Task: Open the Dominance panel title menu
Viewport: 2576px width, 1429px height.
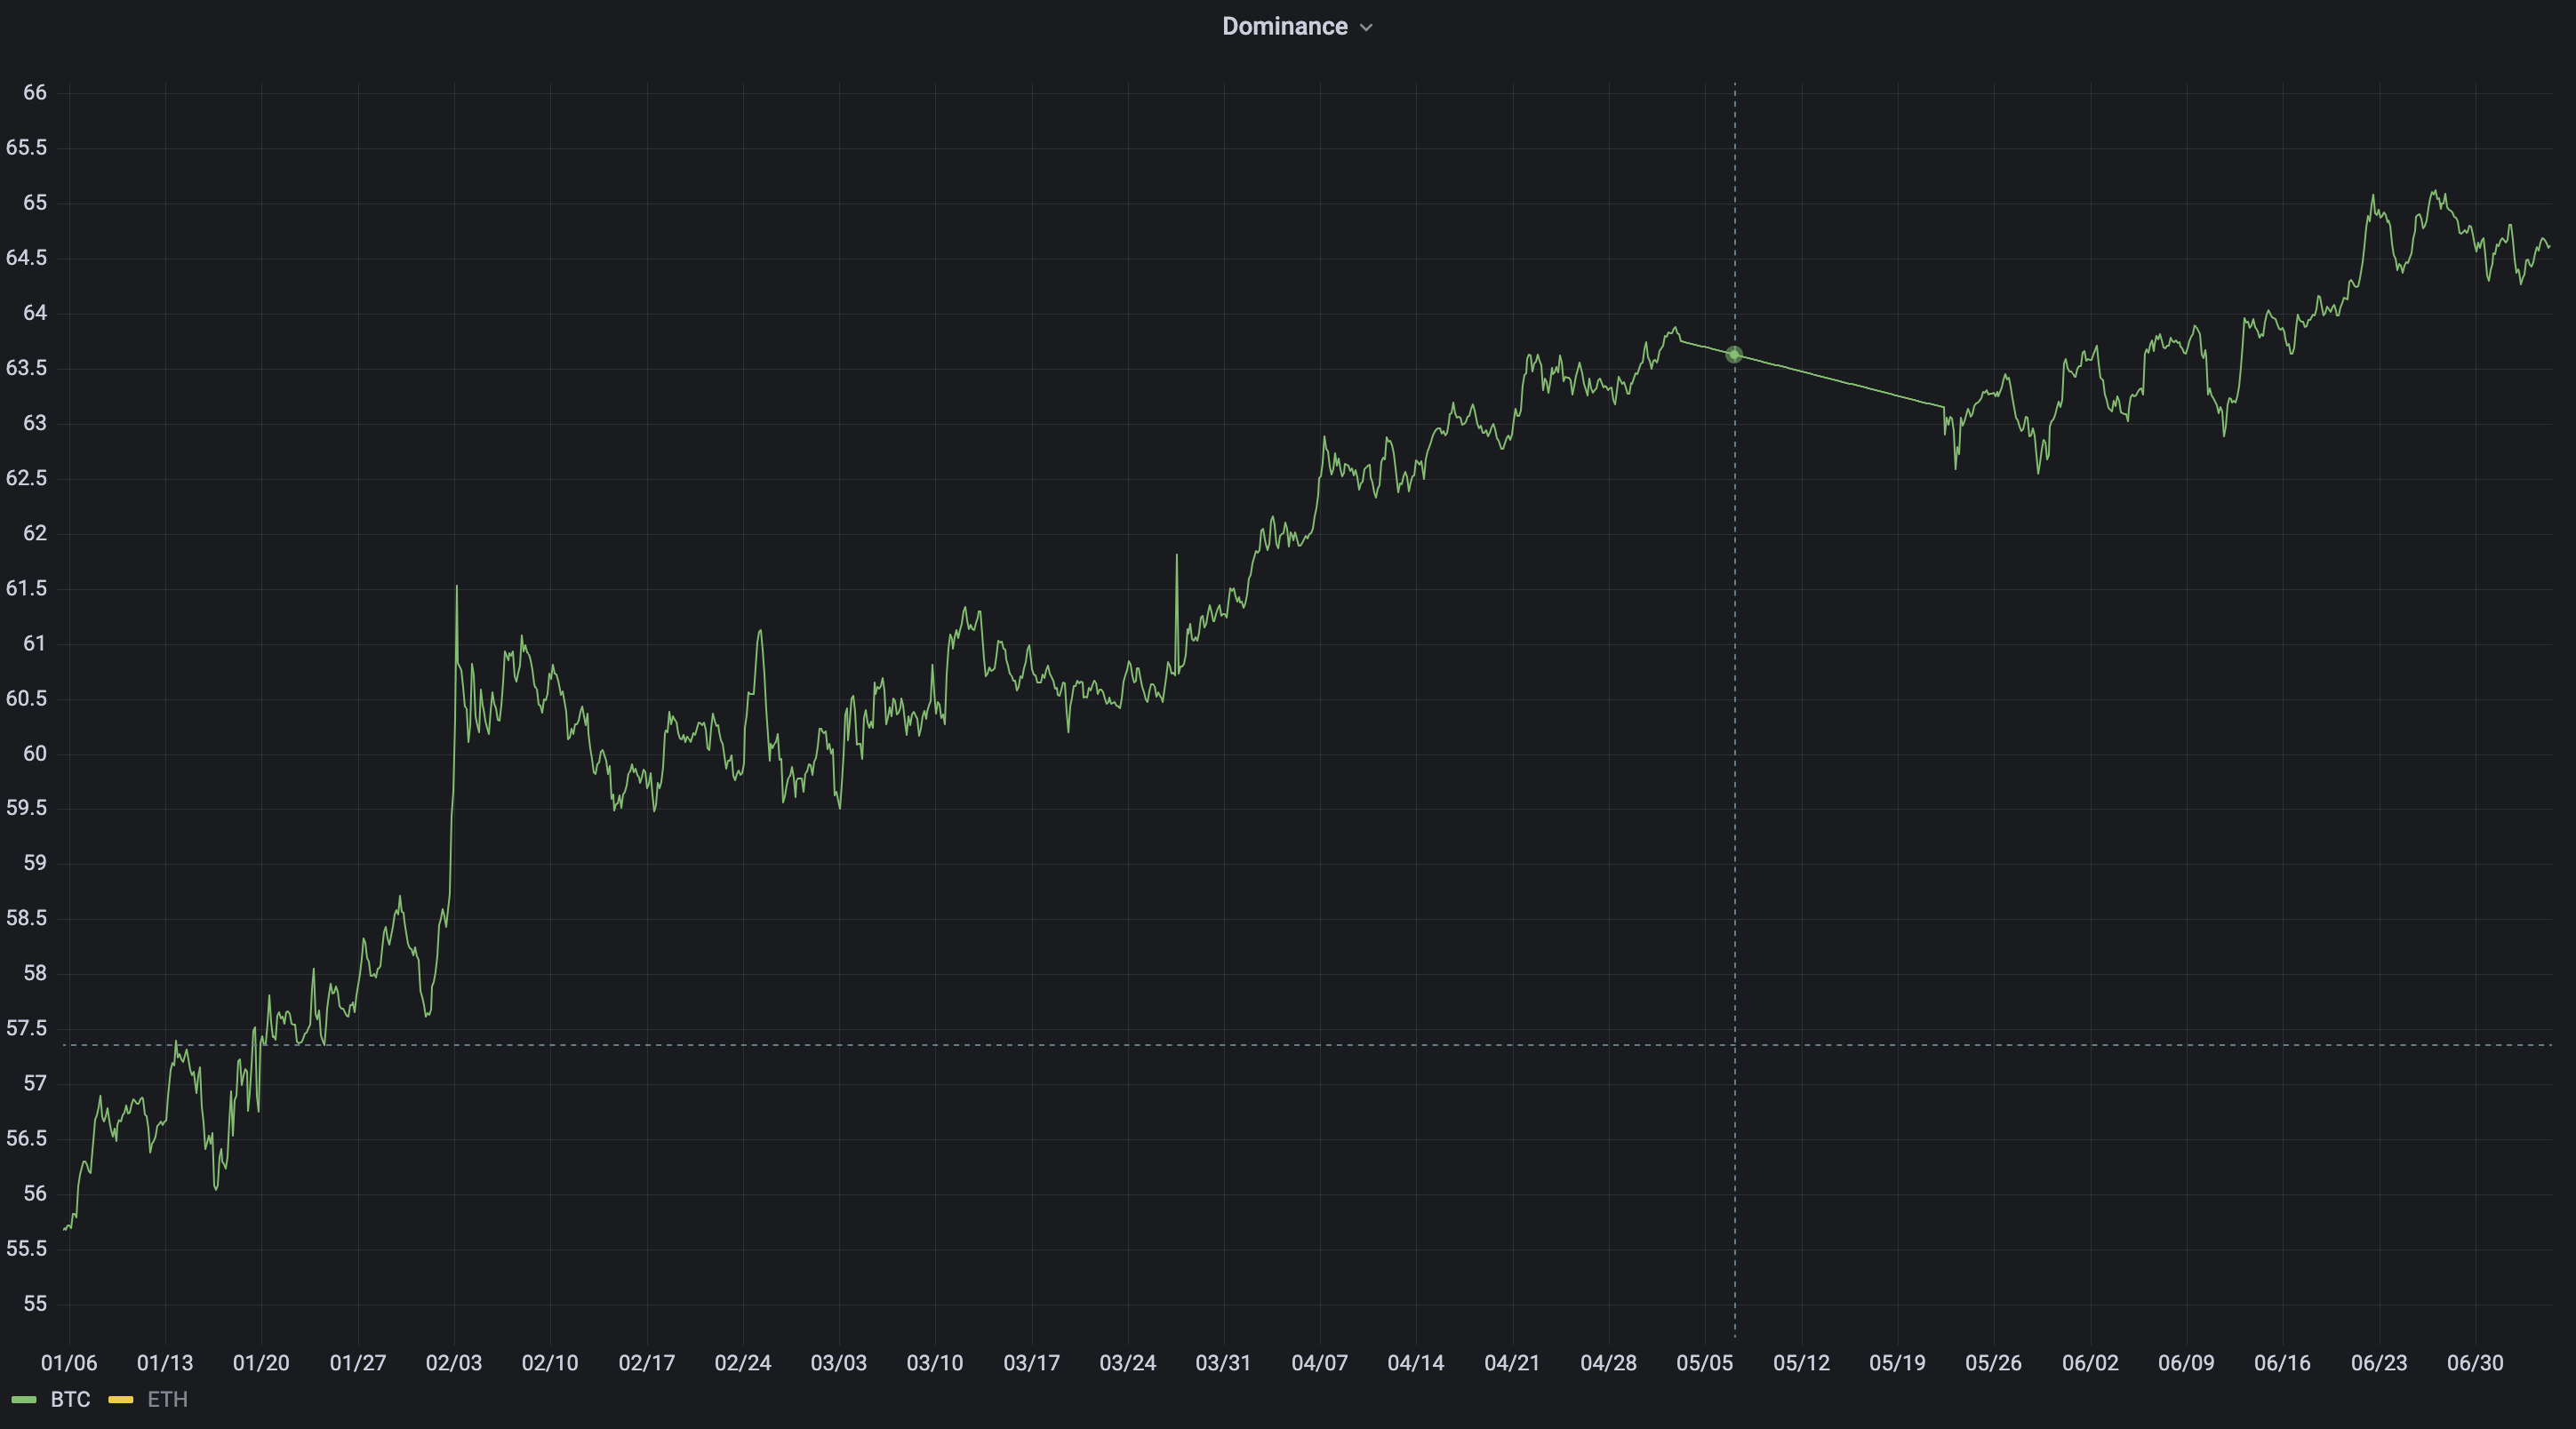Action: (1285, 27)
